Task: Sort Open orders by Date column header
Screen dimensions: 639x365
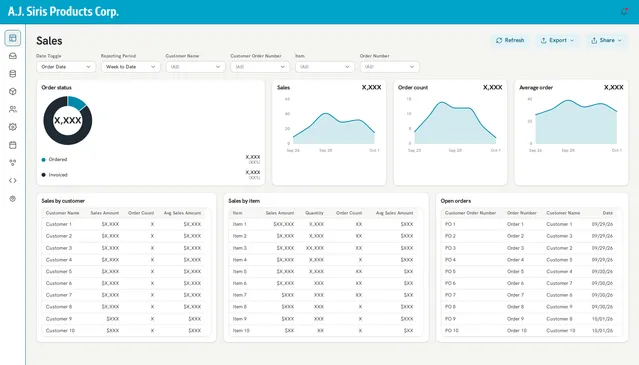Action: click(x=608, y=213)
